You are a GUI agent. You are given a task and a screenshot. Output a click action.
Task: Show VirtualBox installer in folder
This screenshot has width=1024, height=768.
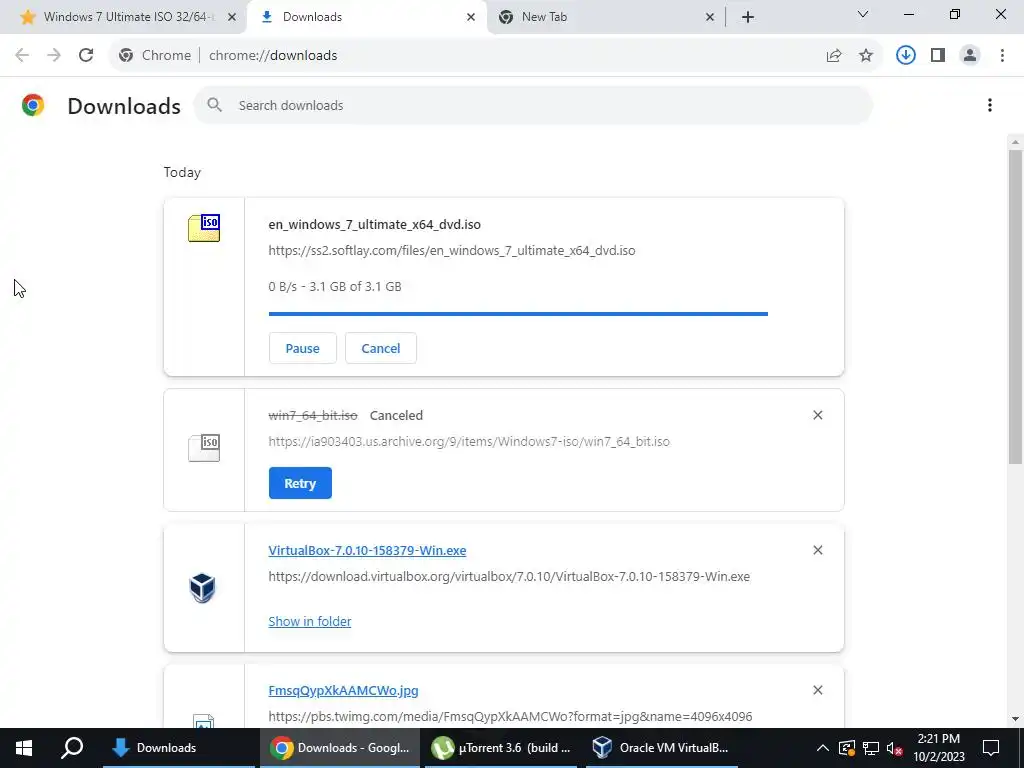tap(310, 622)
